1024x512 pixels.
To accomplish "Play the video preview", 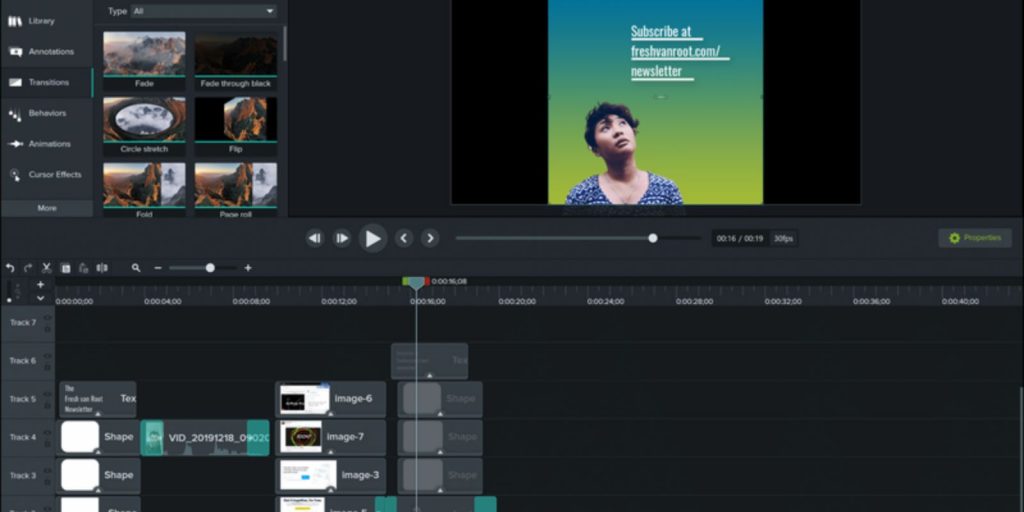I will click(x=373, y=238).
